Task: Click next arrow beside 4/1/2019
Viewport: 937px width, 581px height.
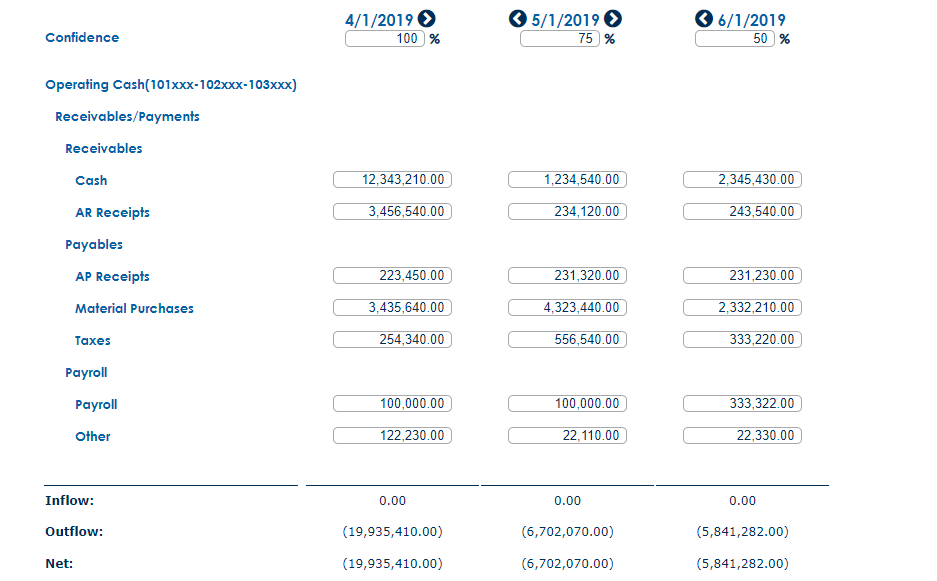Action: click(x=427, y=19)
